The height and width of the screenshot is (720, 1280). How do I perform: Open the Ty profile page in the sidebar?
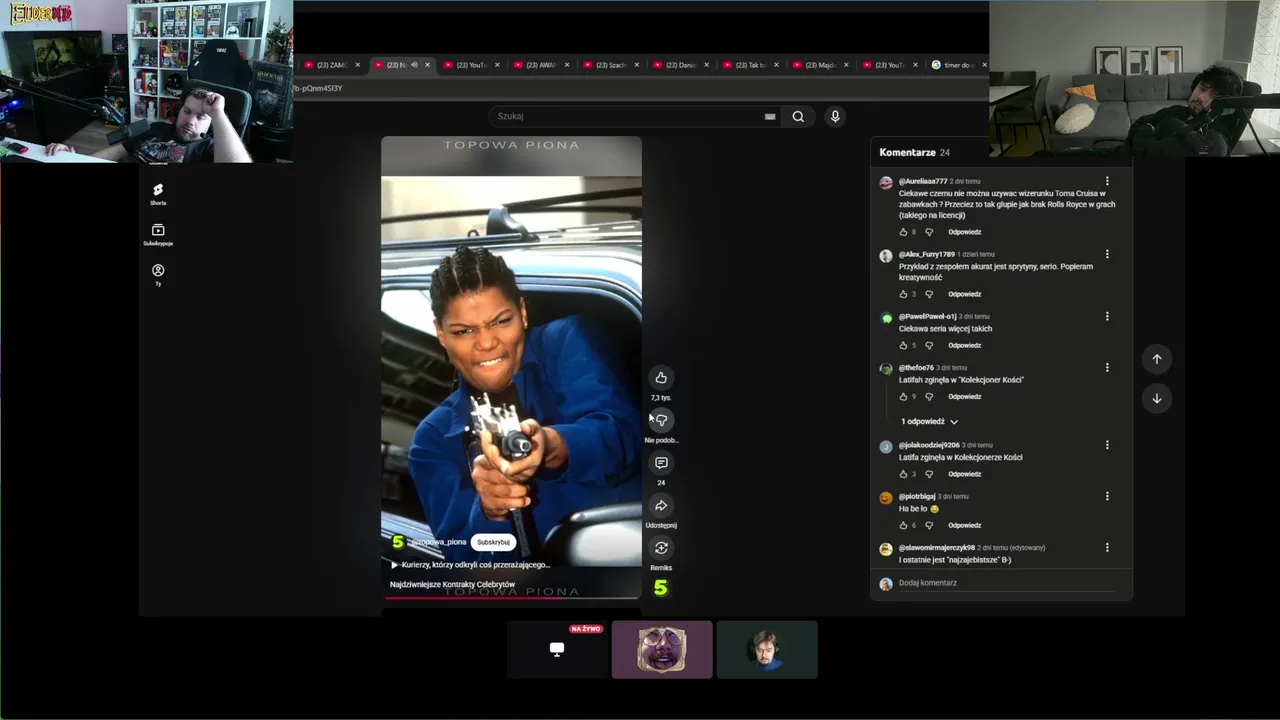(158, 275)
